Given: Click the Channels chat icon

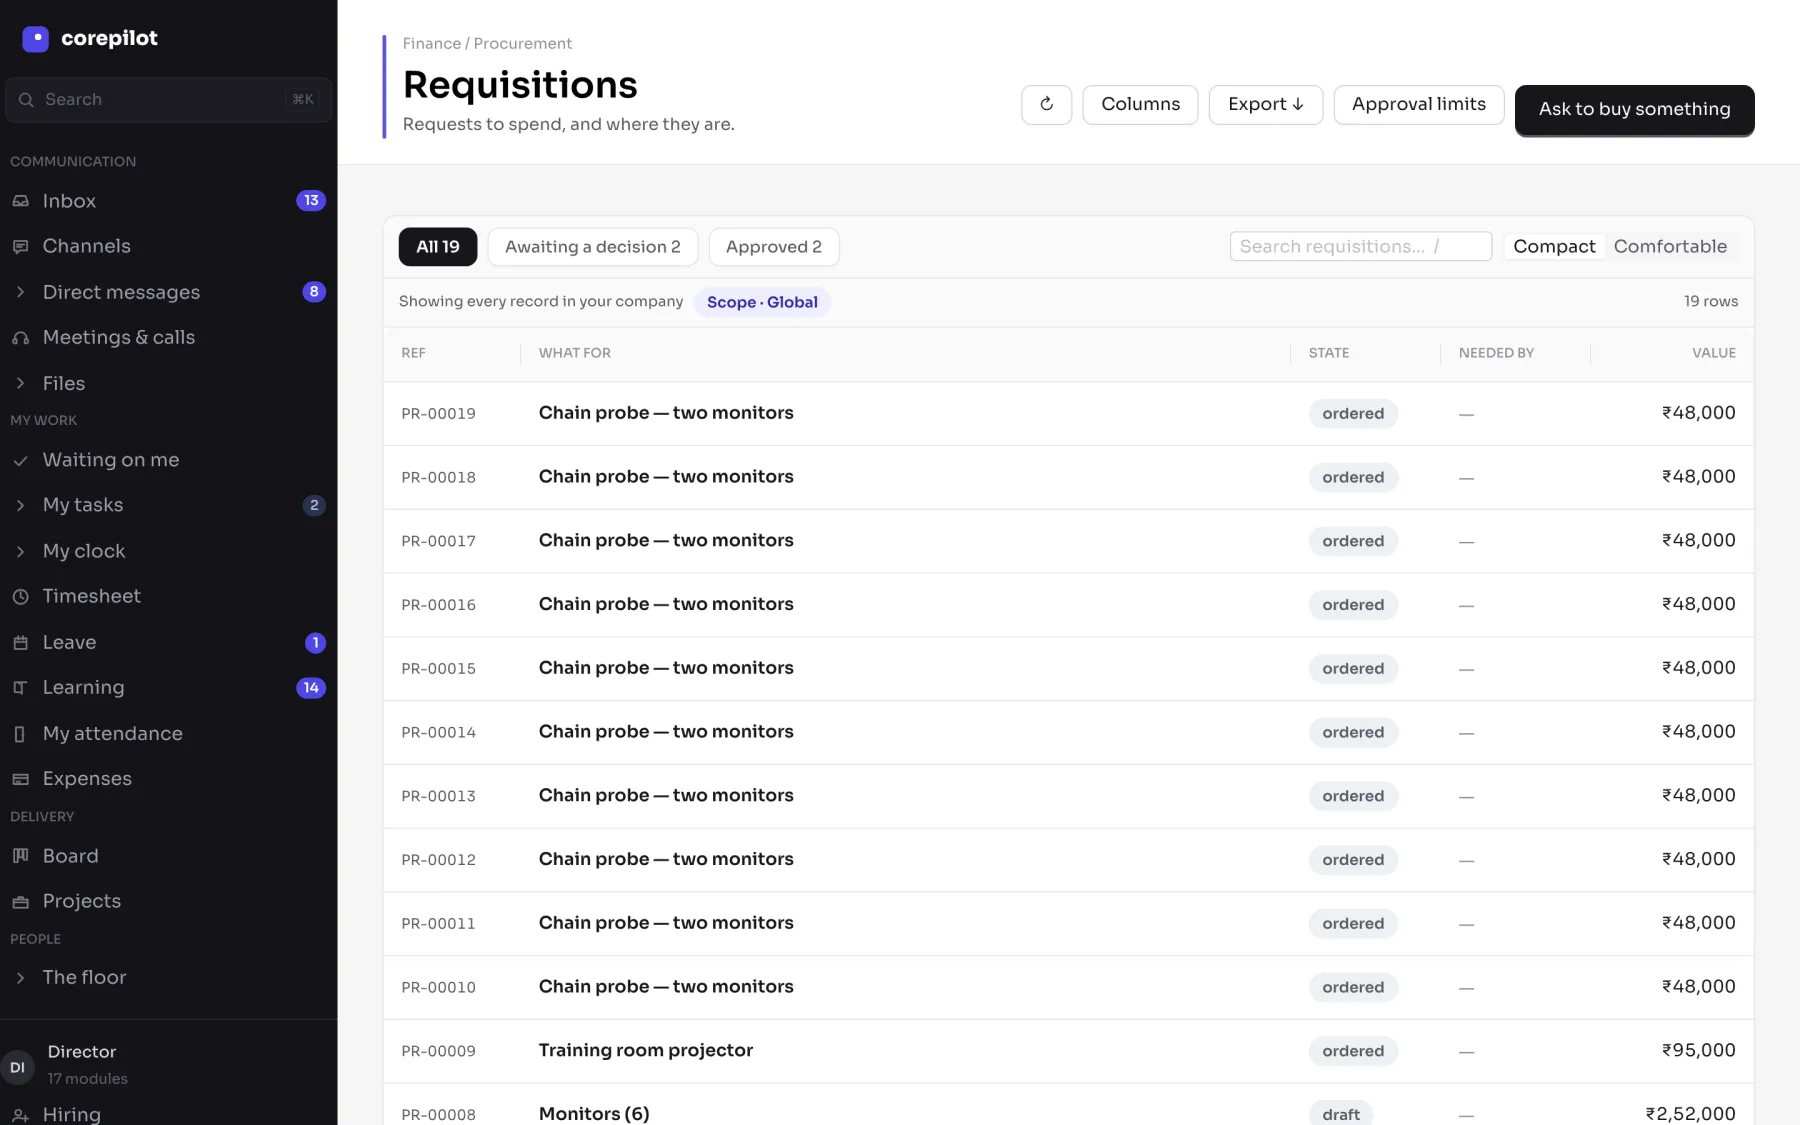Looking at the screenshot, I should (x=20, y=246).
